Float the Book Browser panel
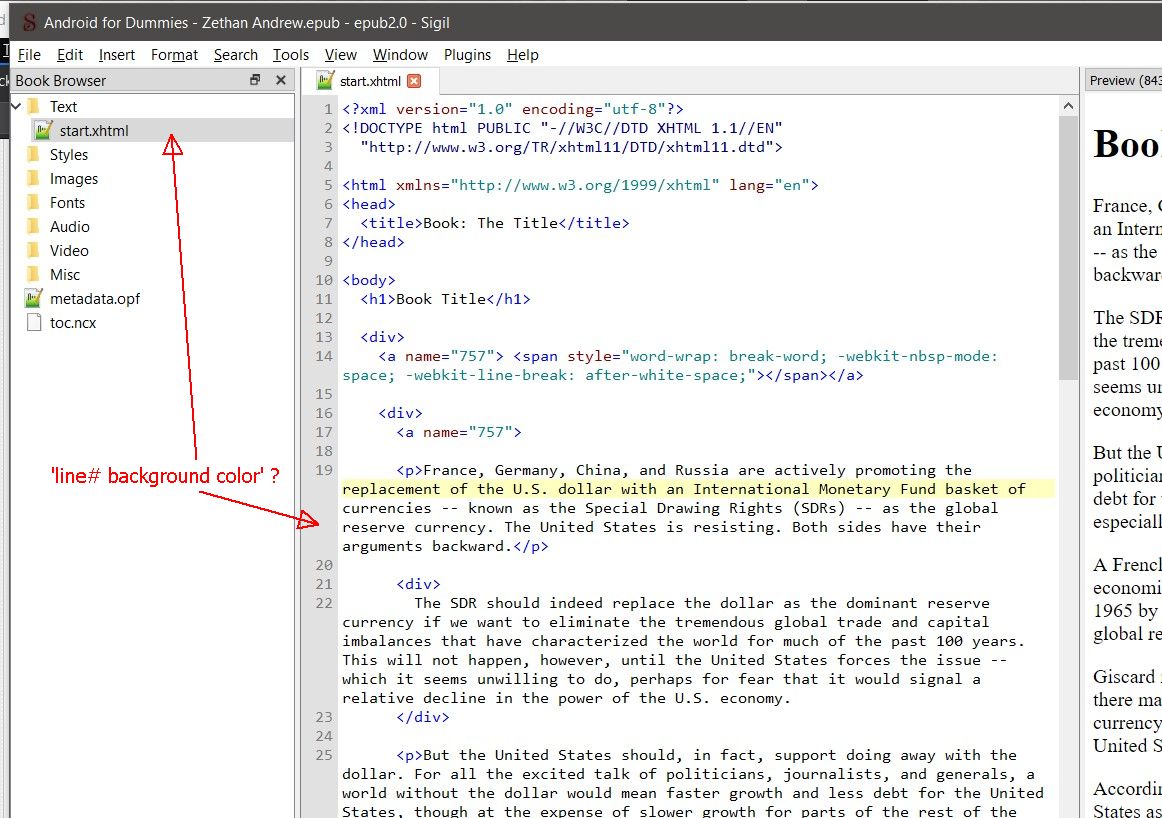This screenshot has height=818, width=1162. click(x=255, y=80)
